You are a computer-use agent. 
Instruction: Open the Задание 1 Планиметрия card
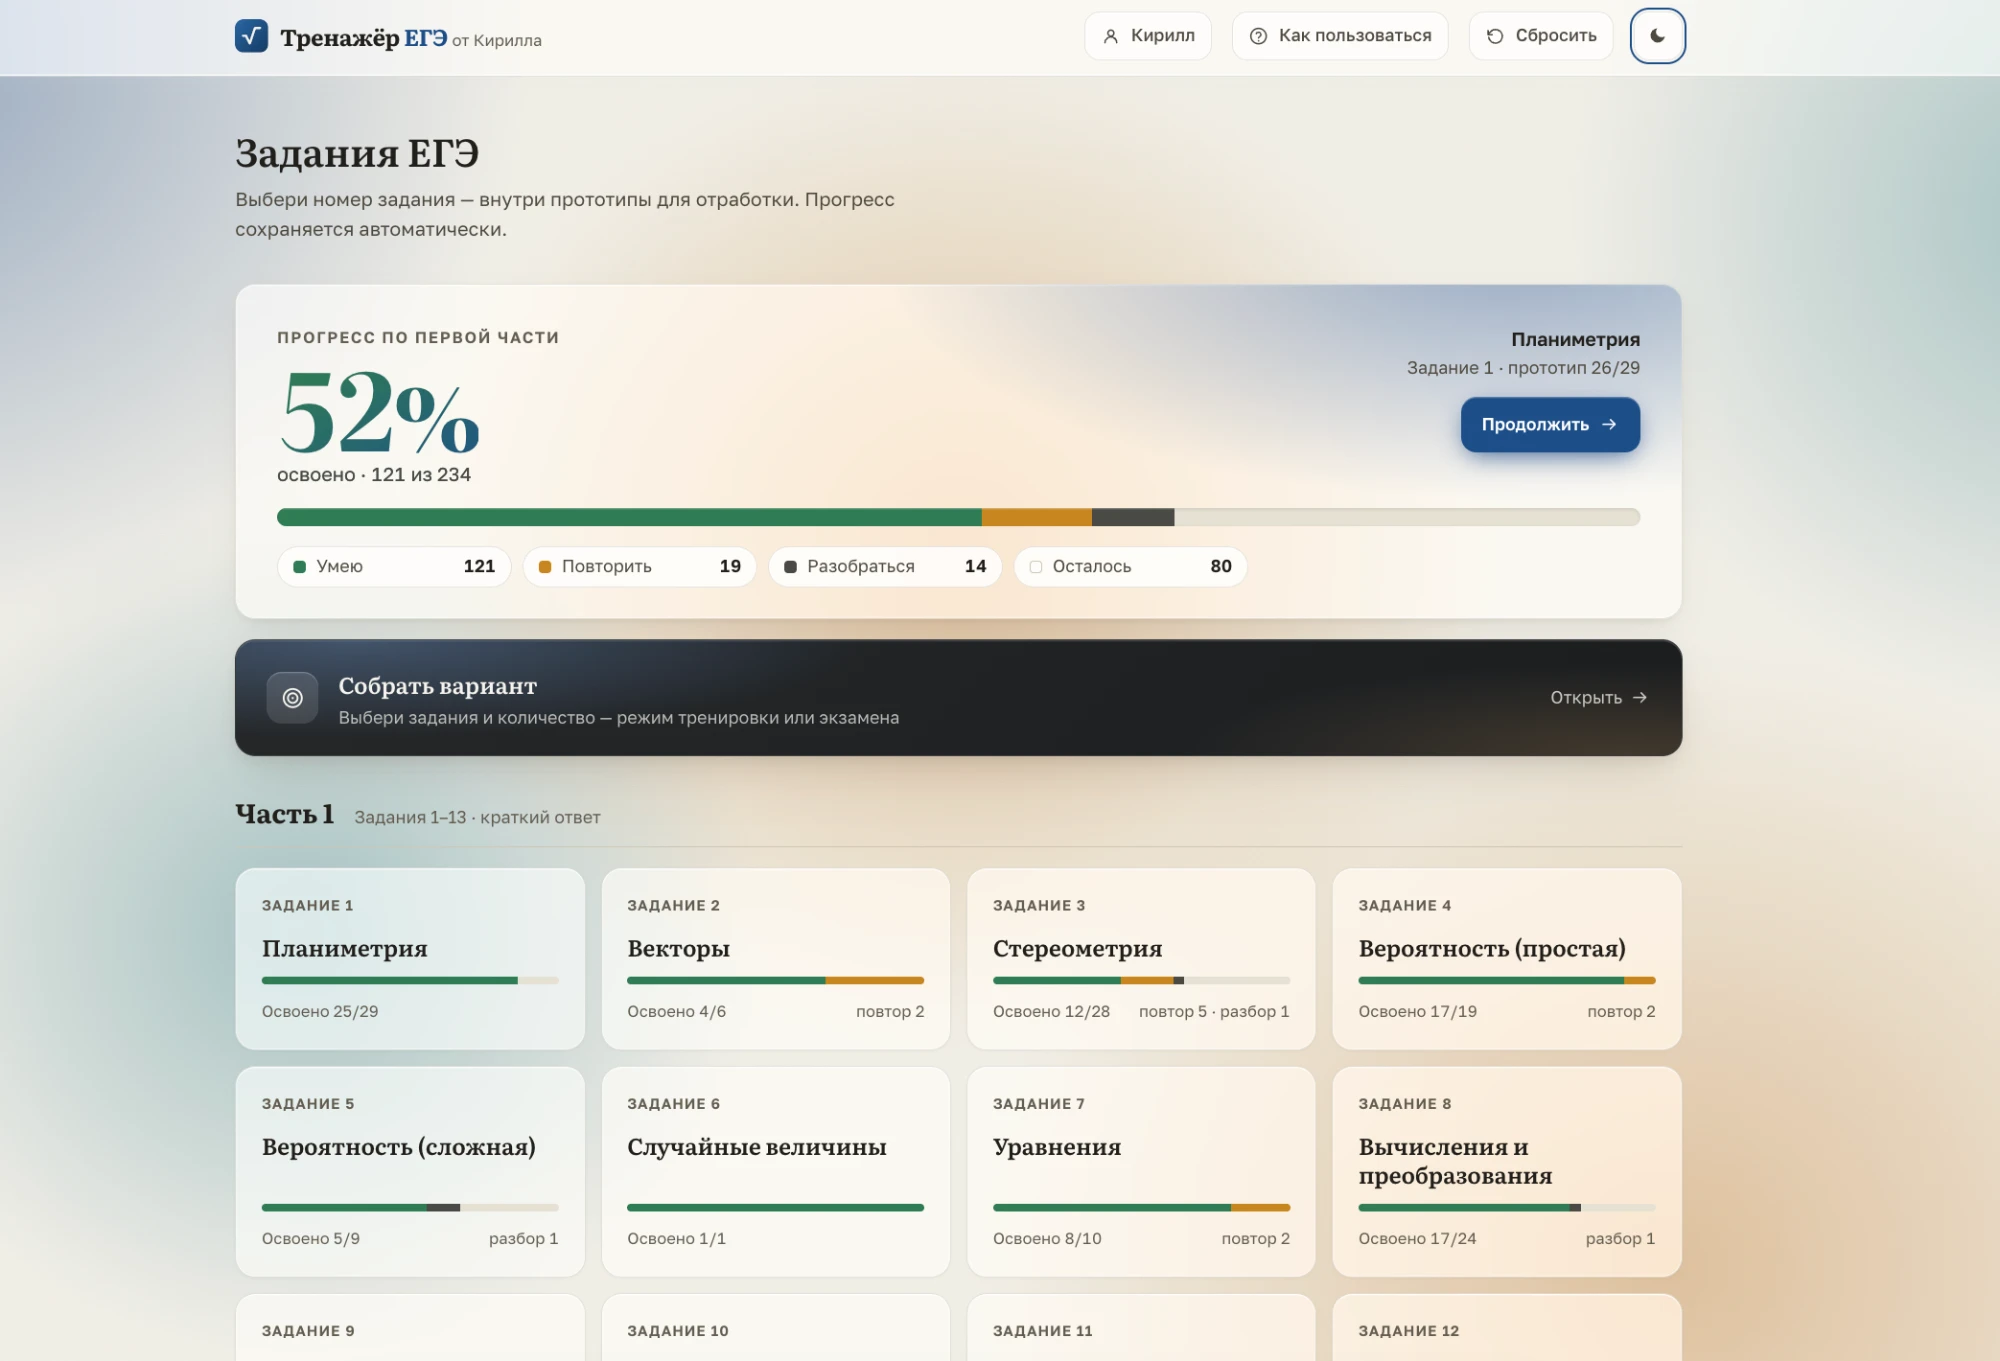(410, 959)
